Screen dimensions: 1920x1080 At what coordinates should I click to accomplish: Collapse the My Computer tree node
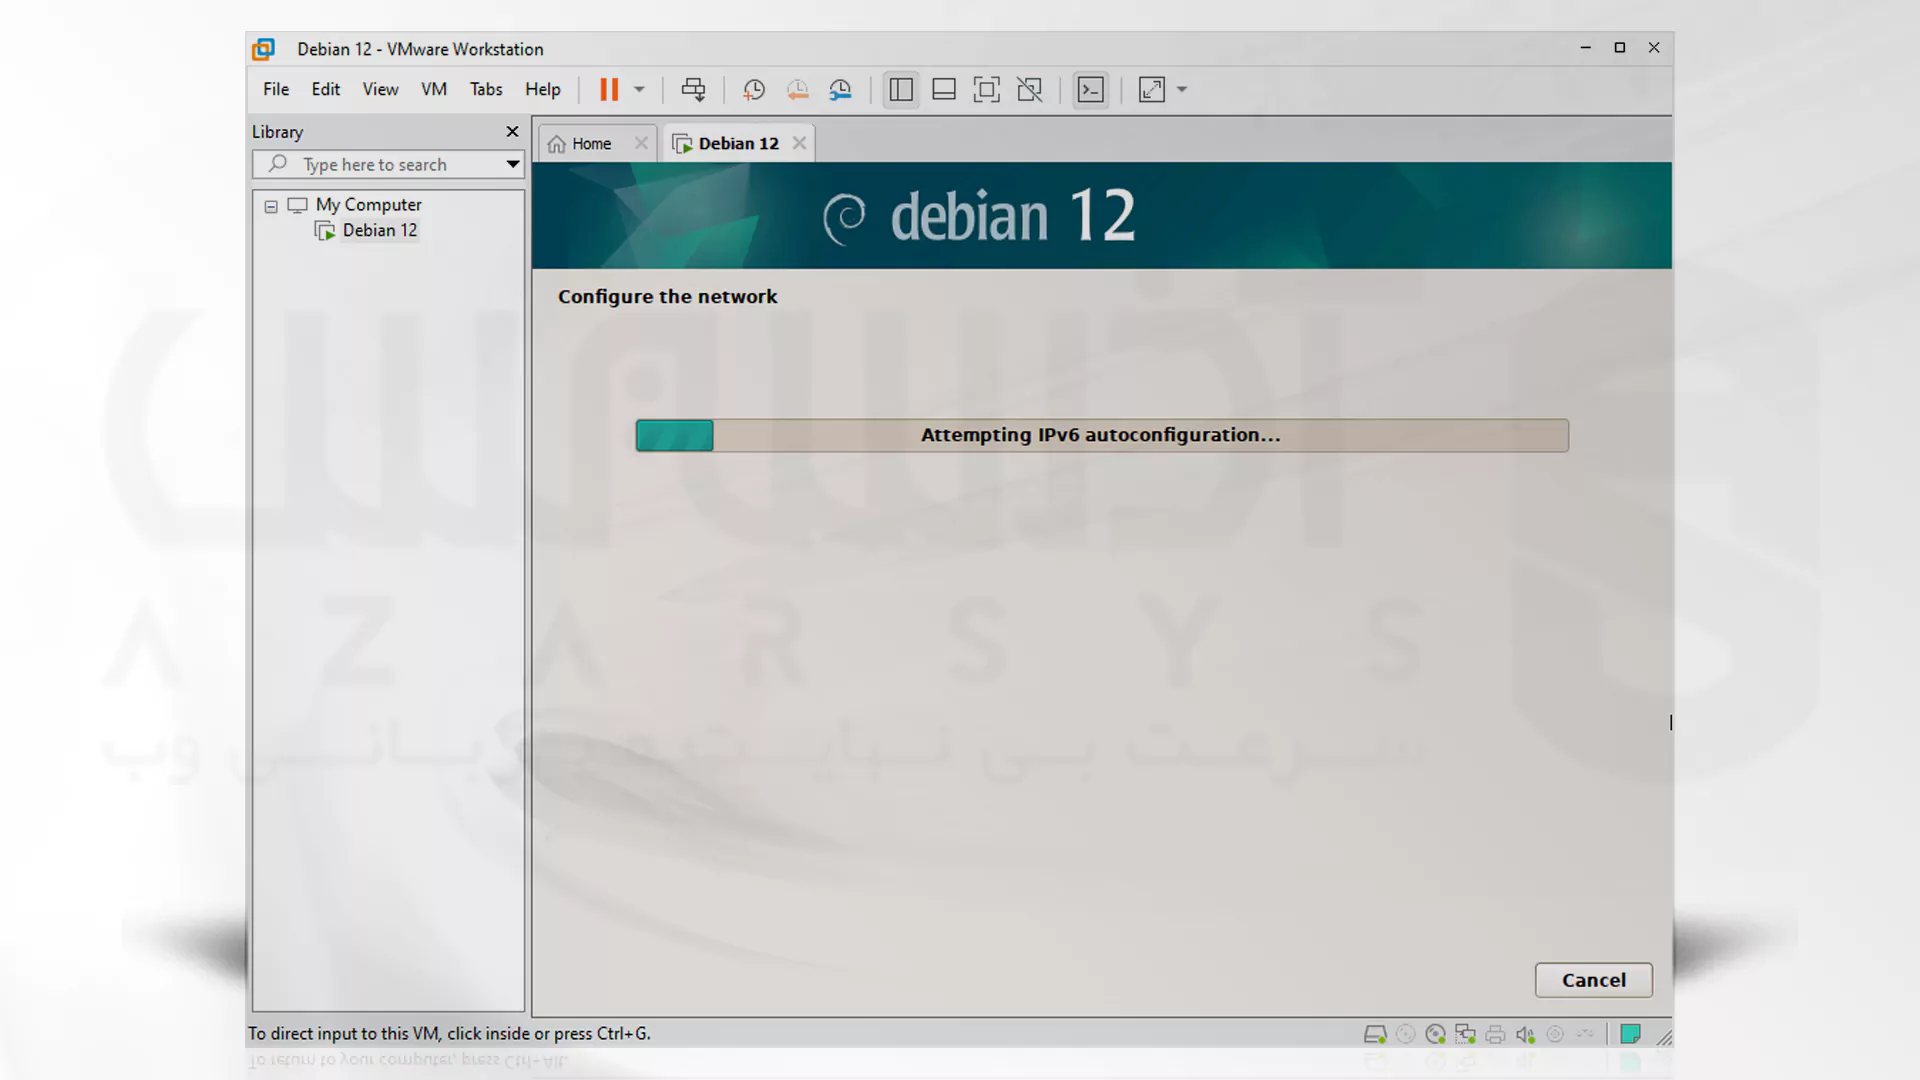tap(271, 206)
